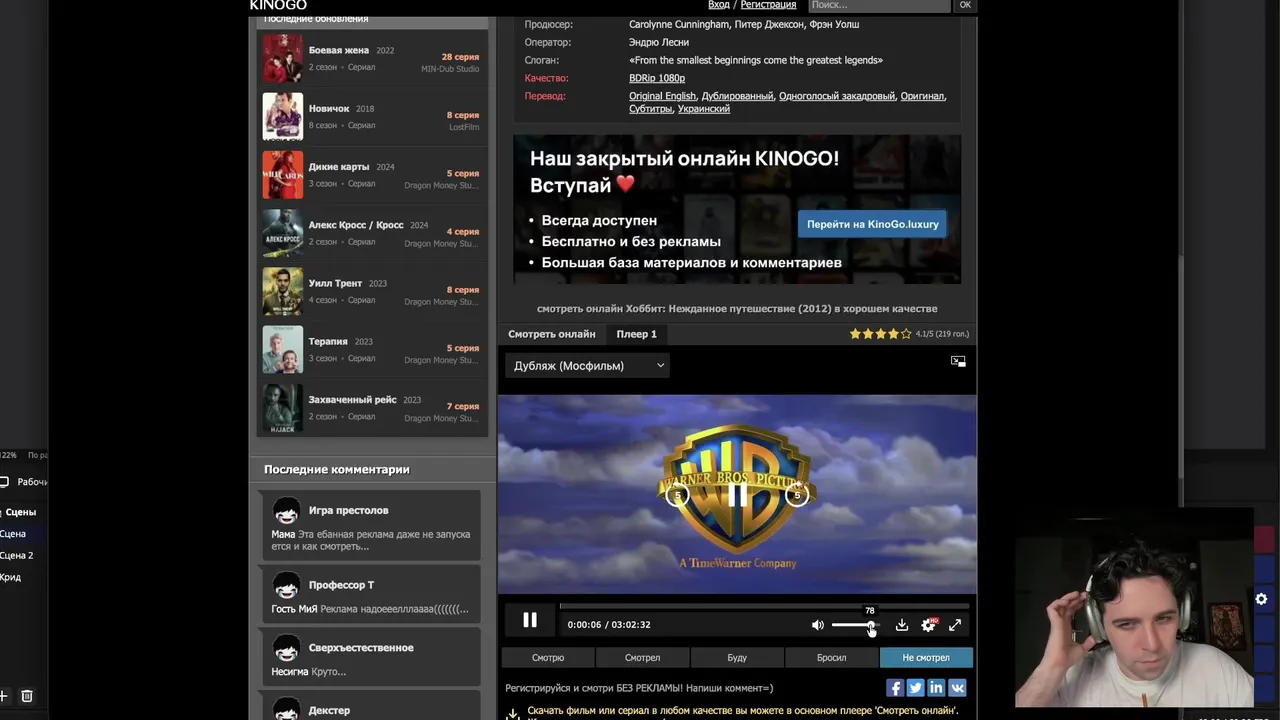The height and width of the screenshot is (720, 1280).
Task: Click the avatar icon beside Сверхъестественное comment
Action: pyautogui.click(x=287, y=648)
